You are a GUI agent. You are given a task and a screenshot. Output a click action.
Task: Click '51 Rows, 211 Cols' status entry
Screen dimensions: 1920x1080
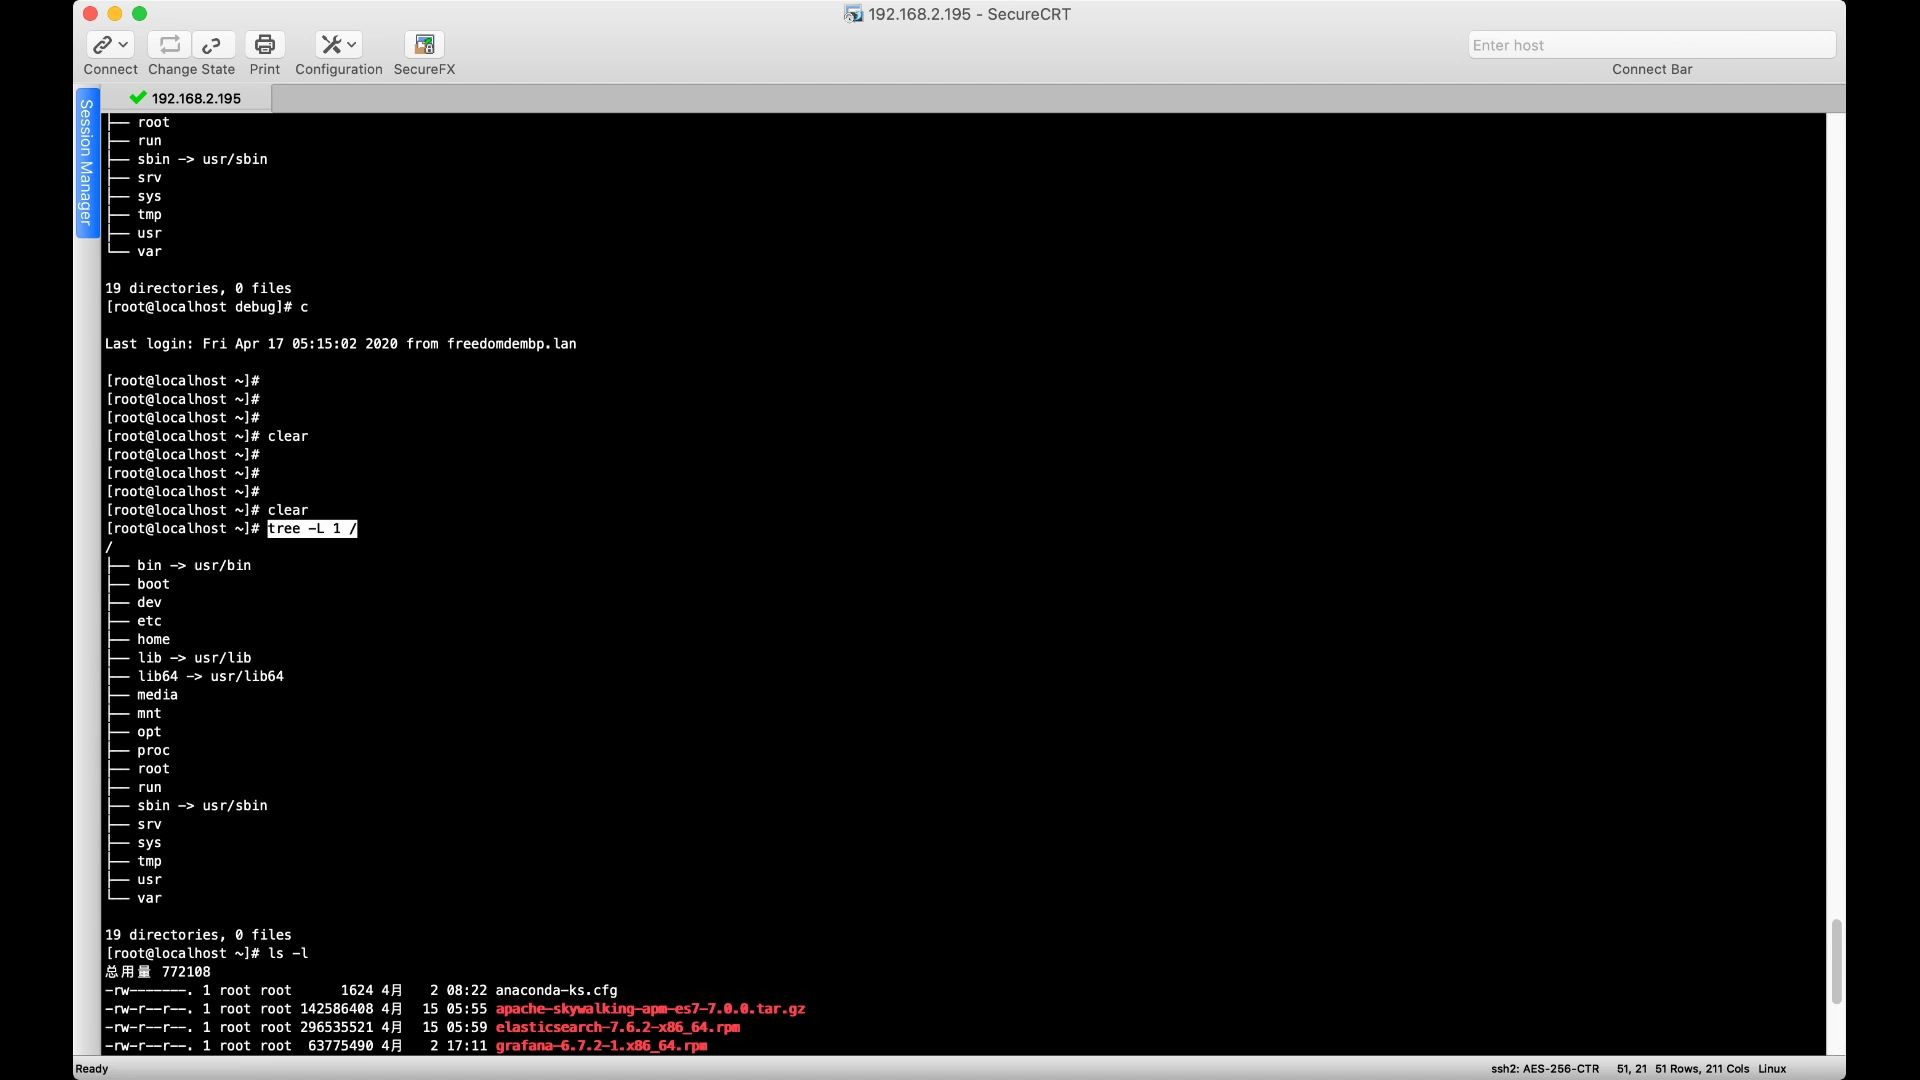[1702, 1069]
